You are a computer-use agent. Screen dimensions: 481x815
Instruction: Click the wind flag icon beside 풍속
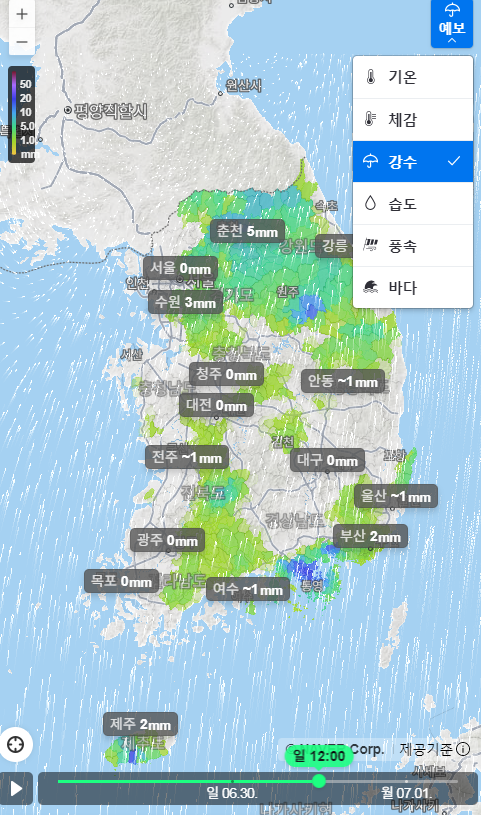click(370, 245)
